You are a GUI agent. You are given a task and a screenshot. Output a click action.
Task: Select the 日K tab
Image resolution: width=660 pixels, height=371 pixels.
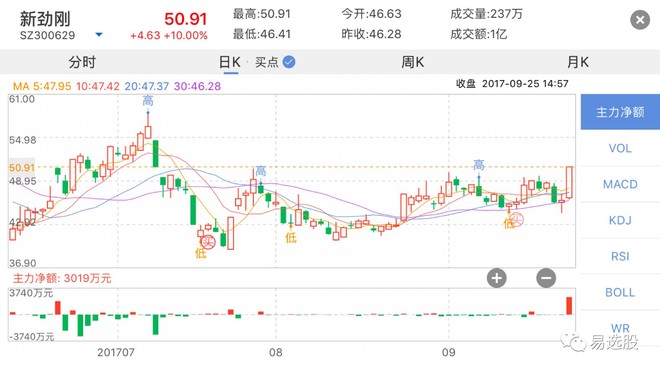(230, 62)
